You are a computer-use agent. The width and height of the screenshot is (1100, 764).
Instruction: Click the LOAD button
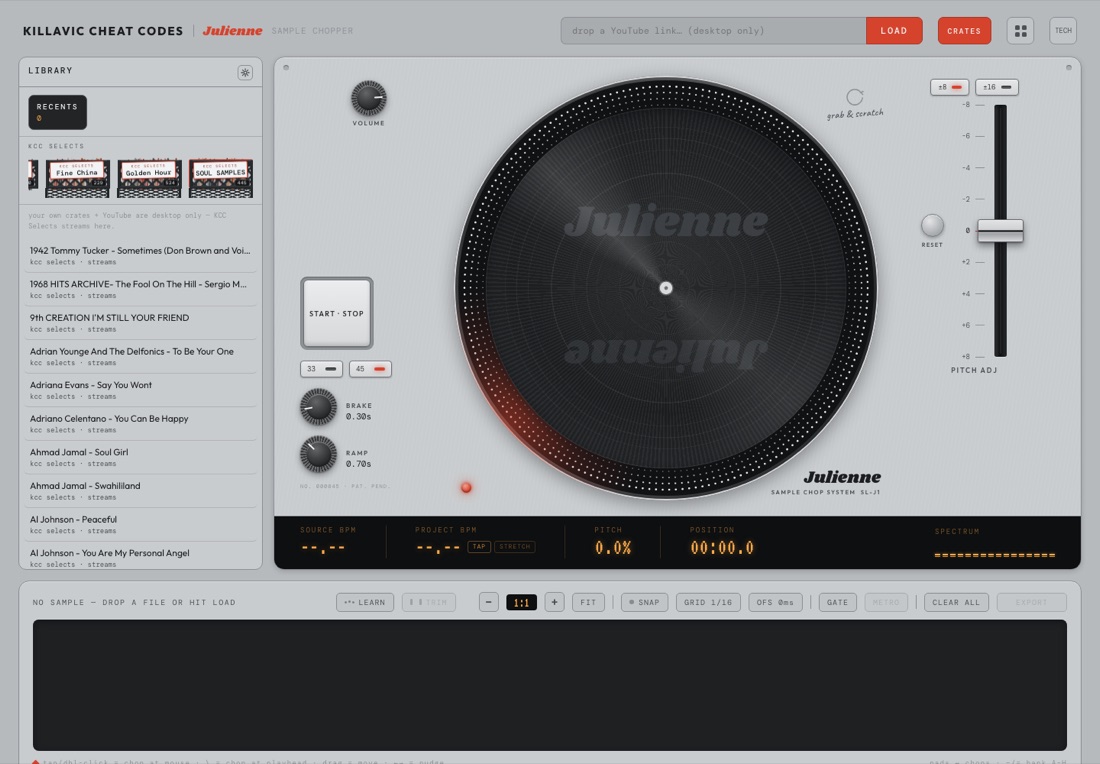pos(894,31)
